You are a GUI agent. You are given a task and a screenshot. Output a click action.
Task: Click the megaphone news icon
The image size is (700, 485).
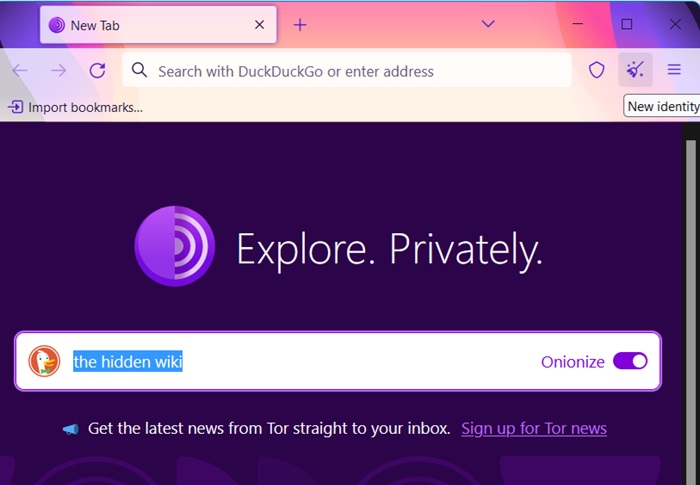click(x=71, y=429)
